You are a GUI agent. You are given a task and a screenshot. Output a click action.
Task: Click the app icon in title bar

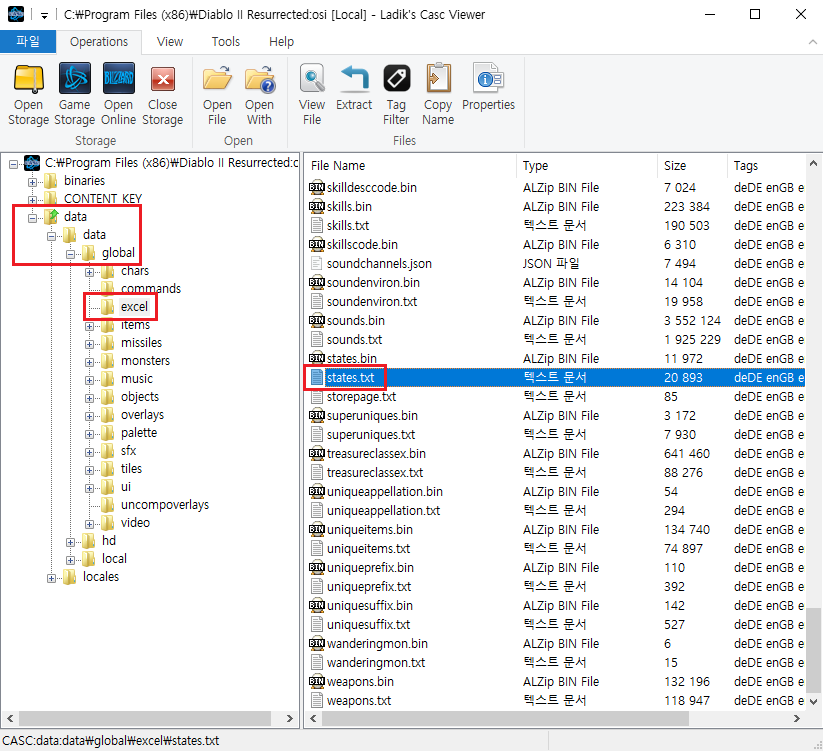coord(16,14)
